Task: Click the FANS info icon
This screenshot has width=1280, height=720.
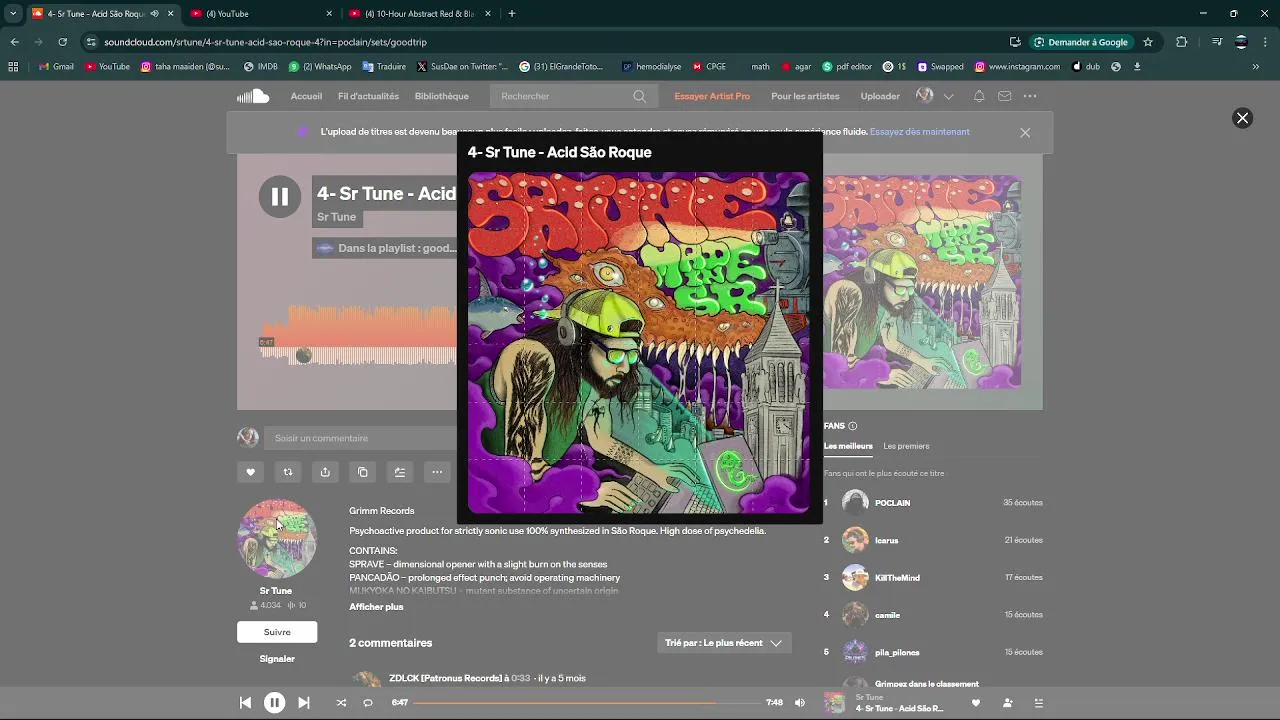Action: (852, 426)
